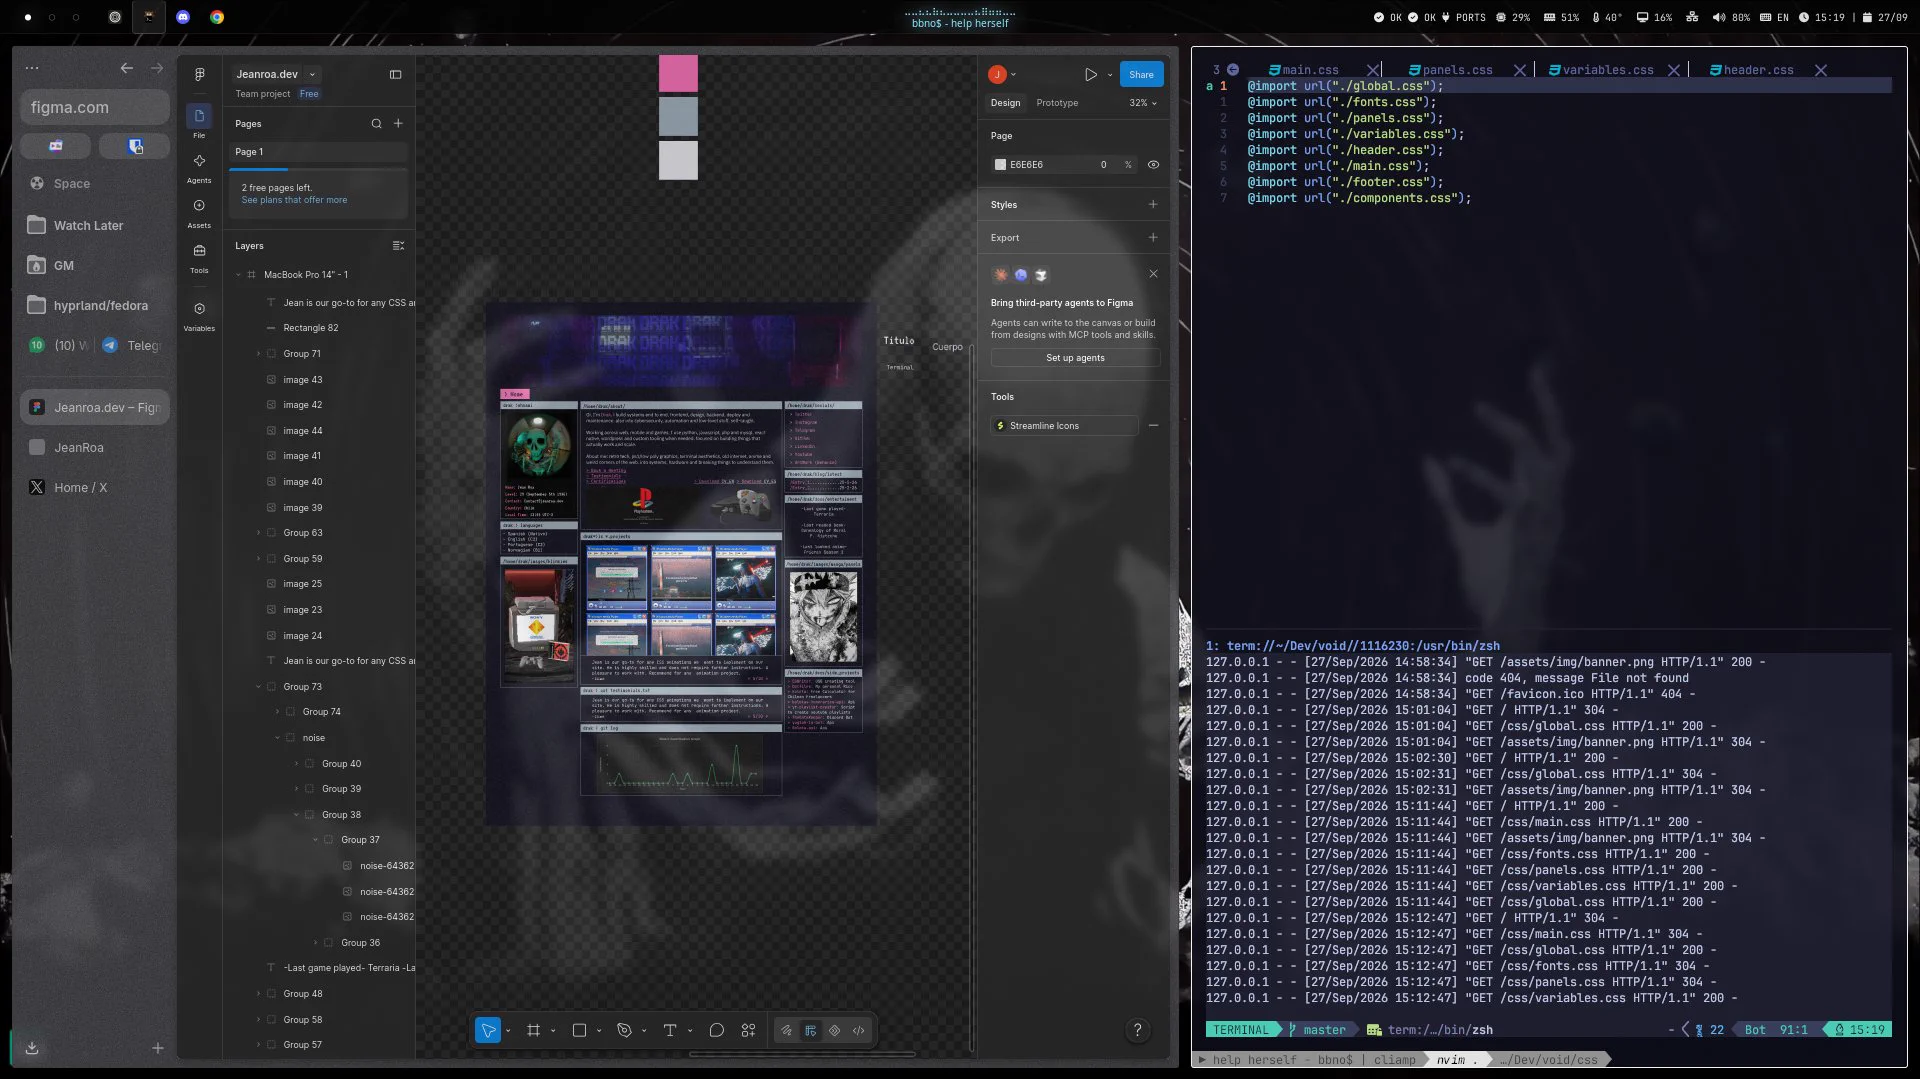Open the Actions components icon in toolbar
This screenshot has height=1079, width=1920.
coord(748,1030)
